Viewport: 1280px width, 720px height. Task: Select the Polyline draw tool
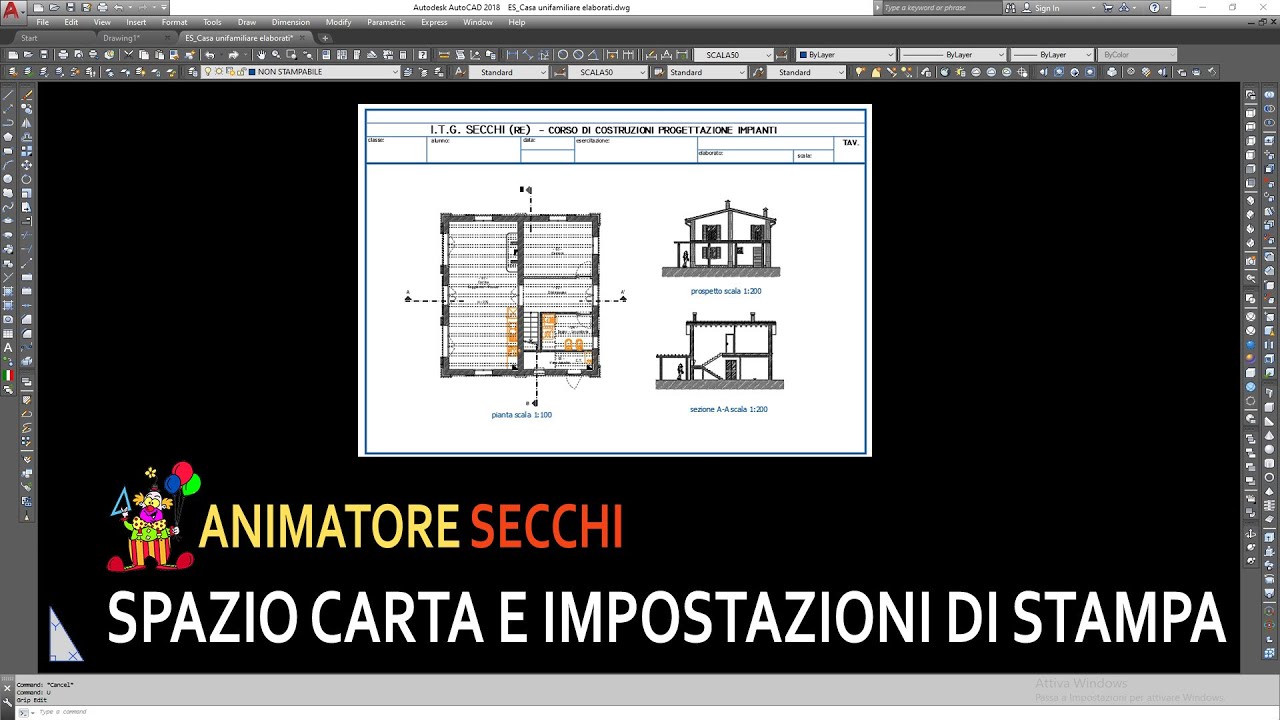(x=8, y=122)
